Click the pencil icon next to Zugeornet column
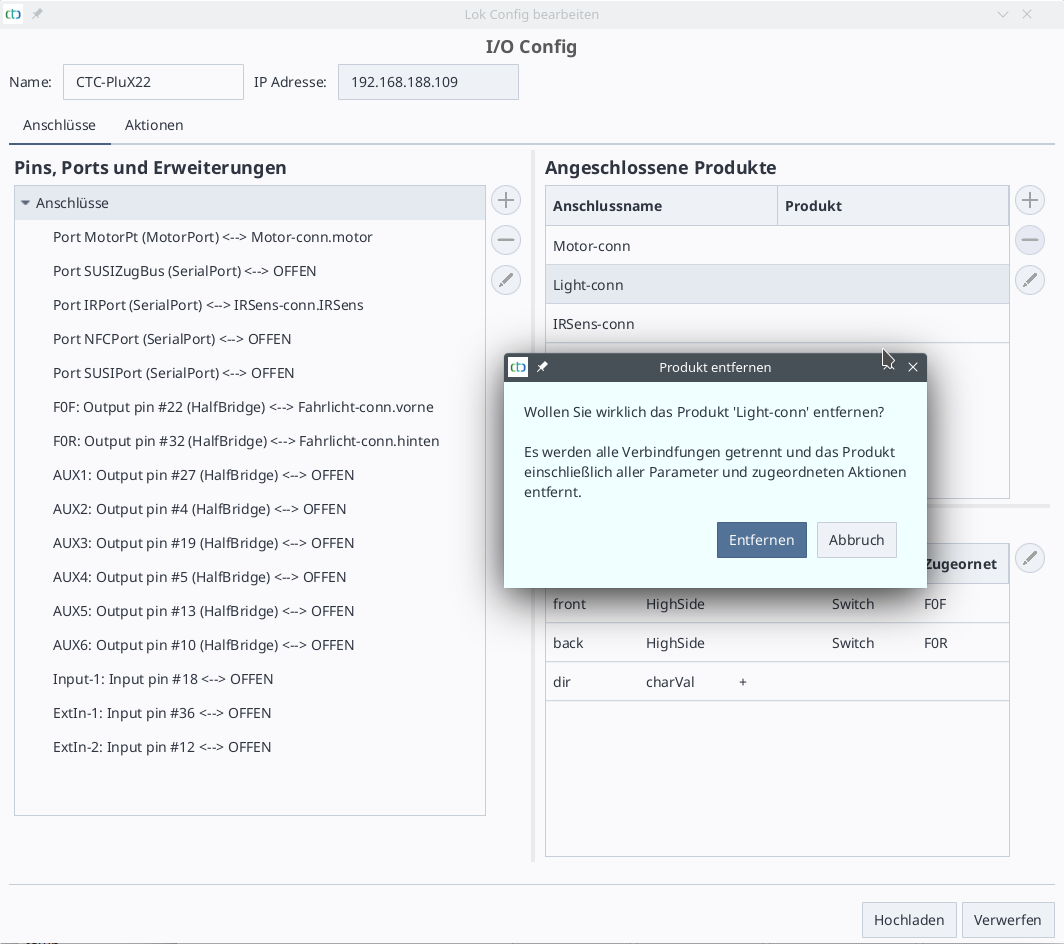 1030,558
